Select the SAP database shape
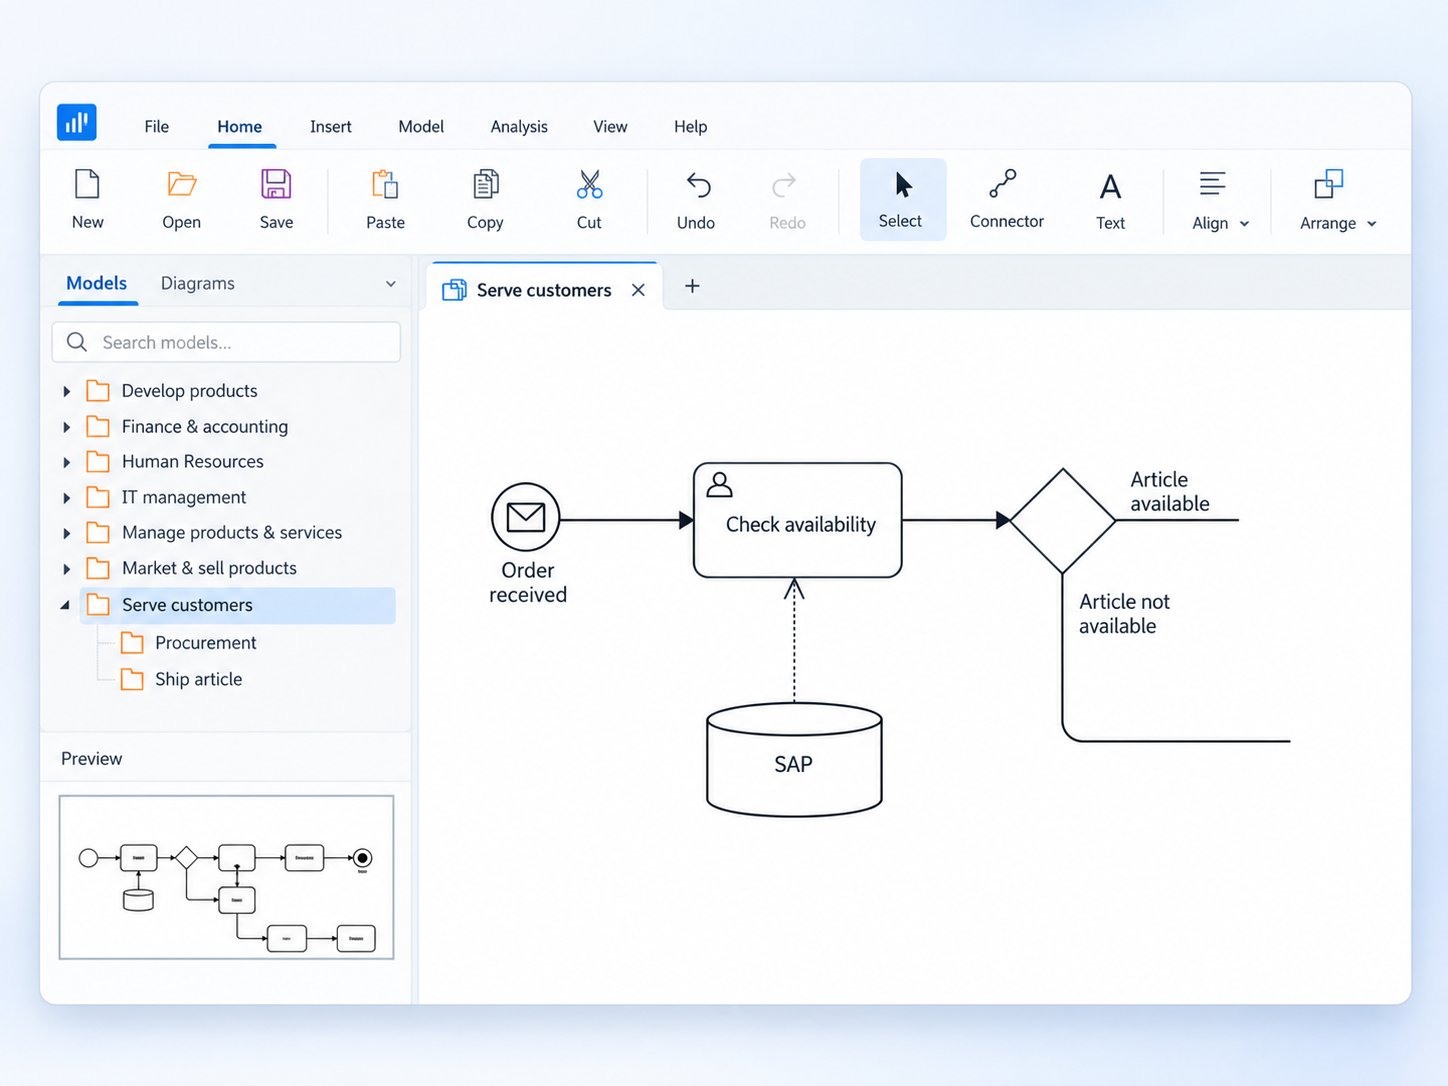 (794, 759)
